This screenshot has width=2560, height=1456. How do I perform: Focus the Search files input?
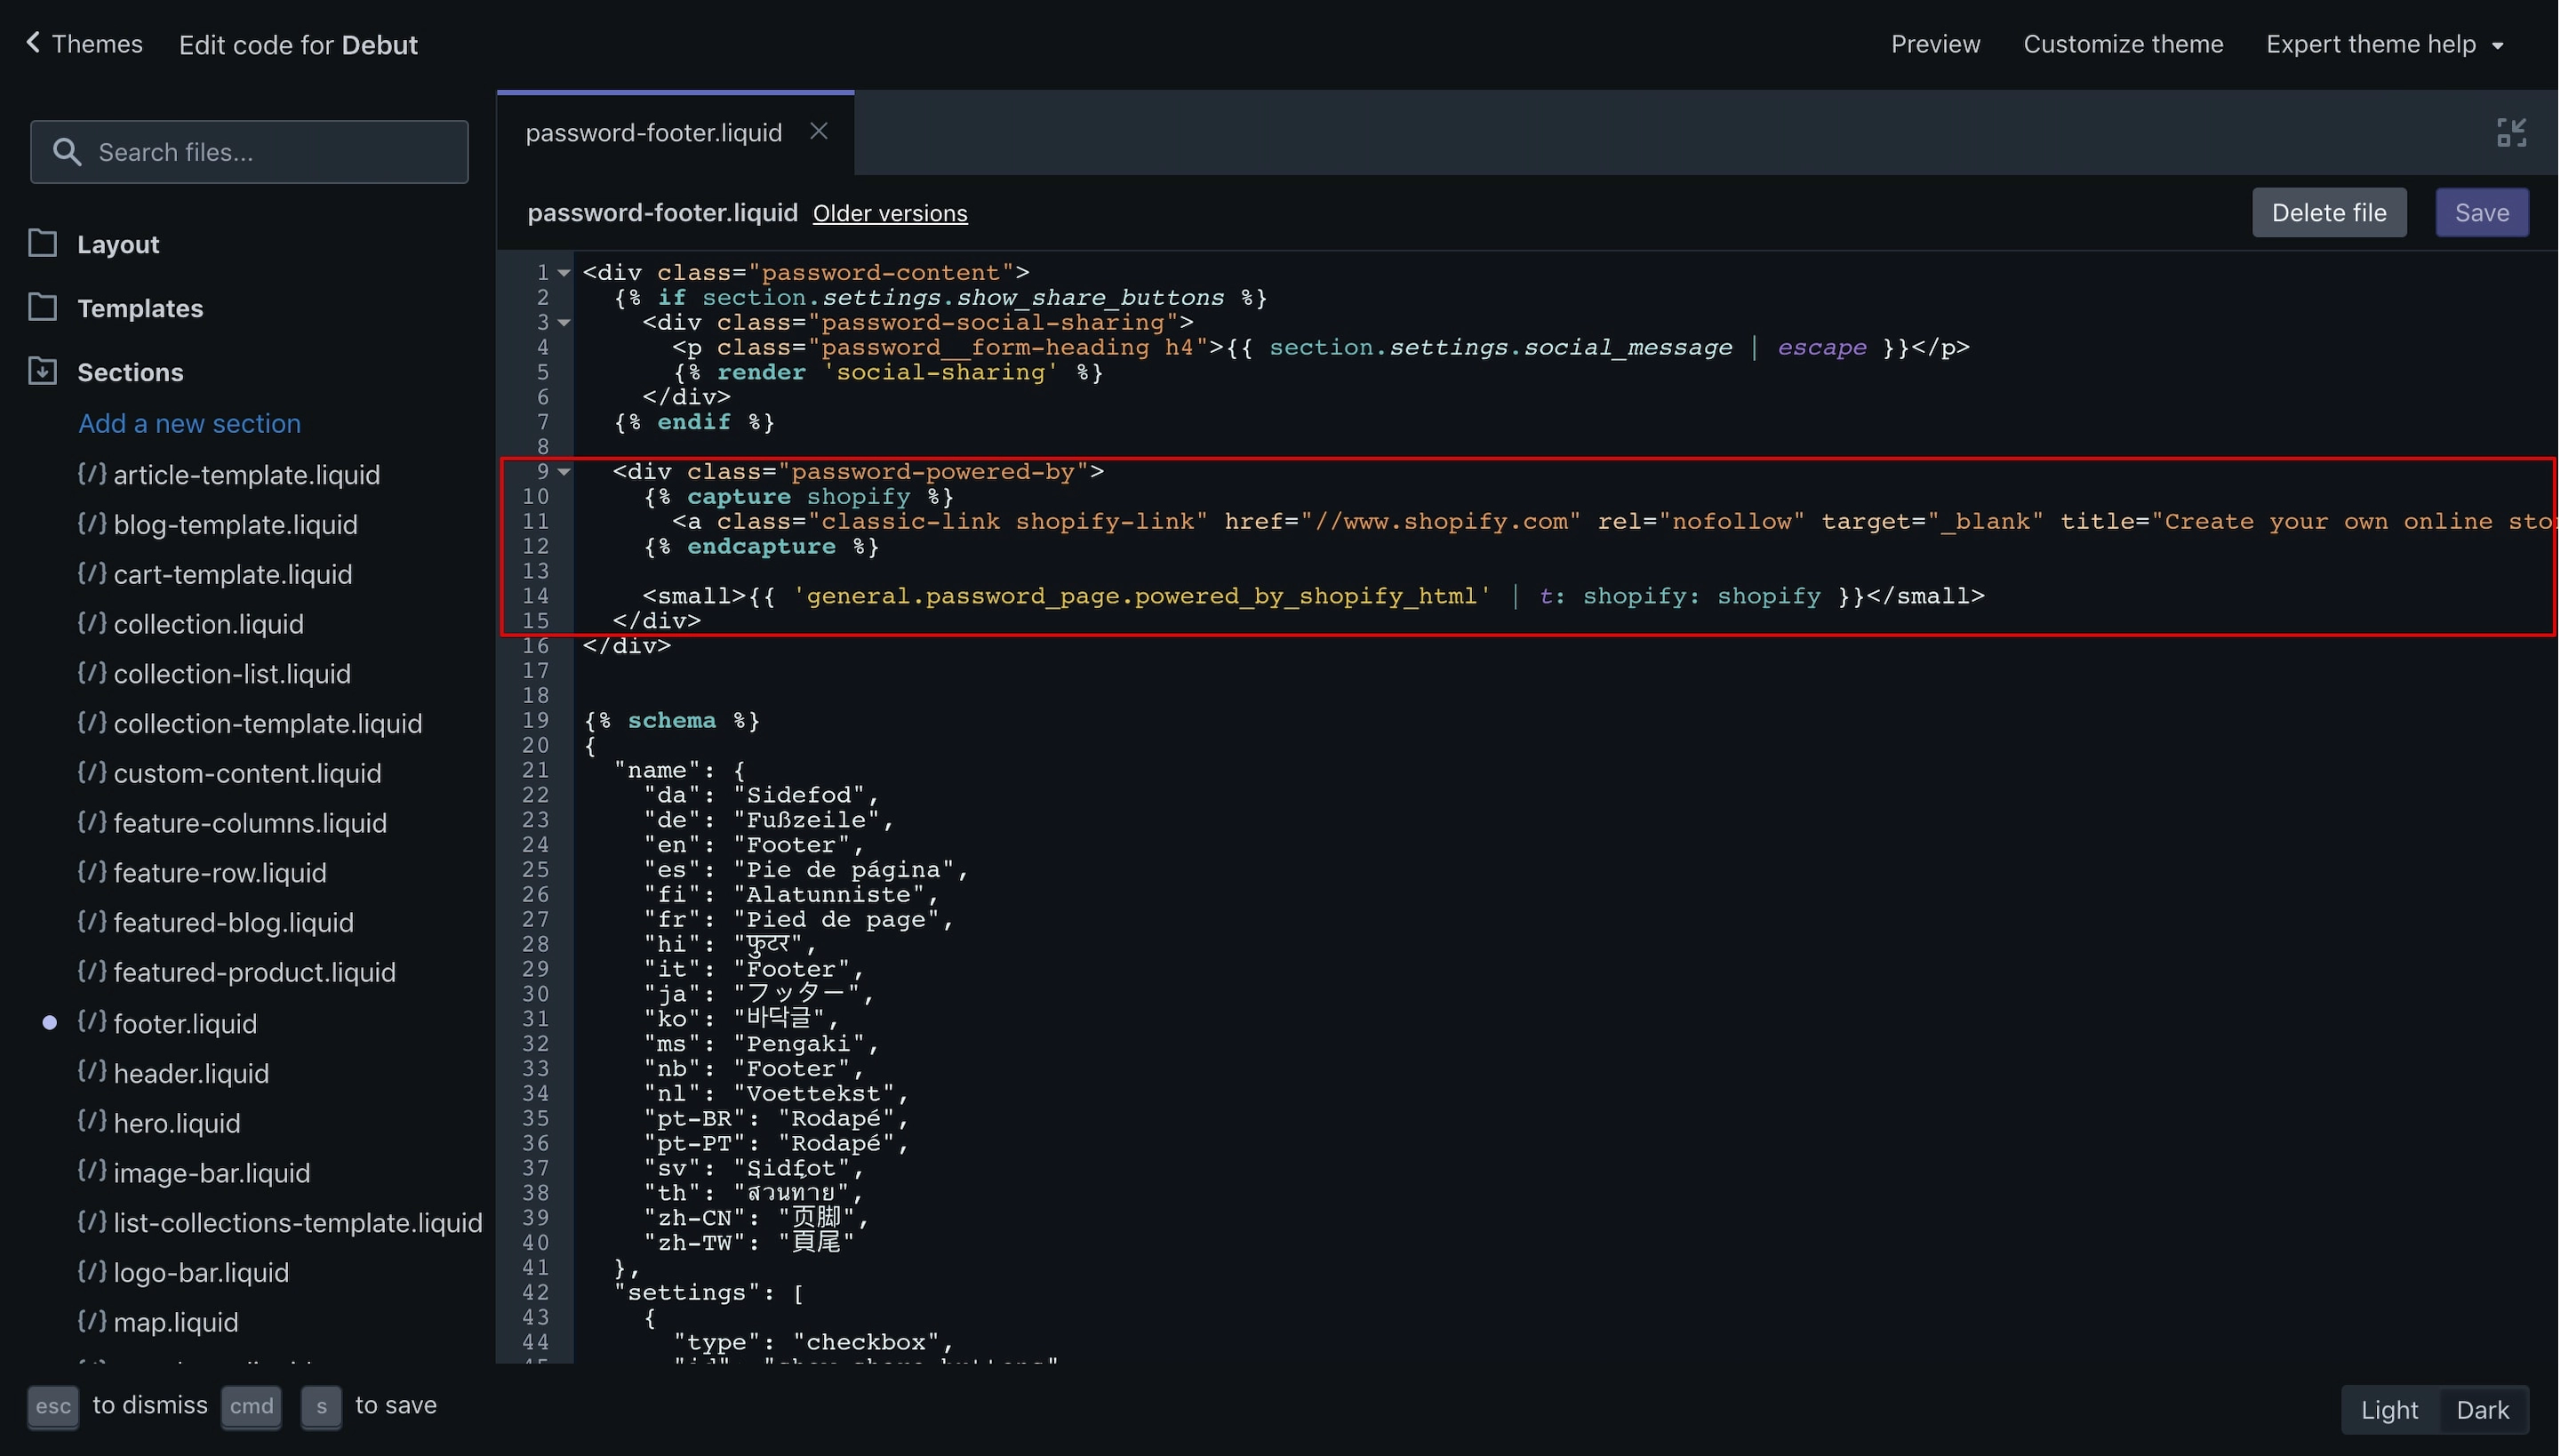pos(249,152)
